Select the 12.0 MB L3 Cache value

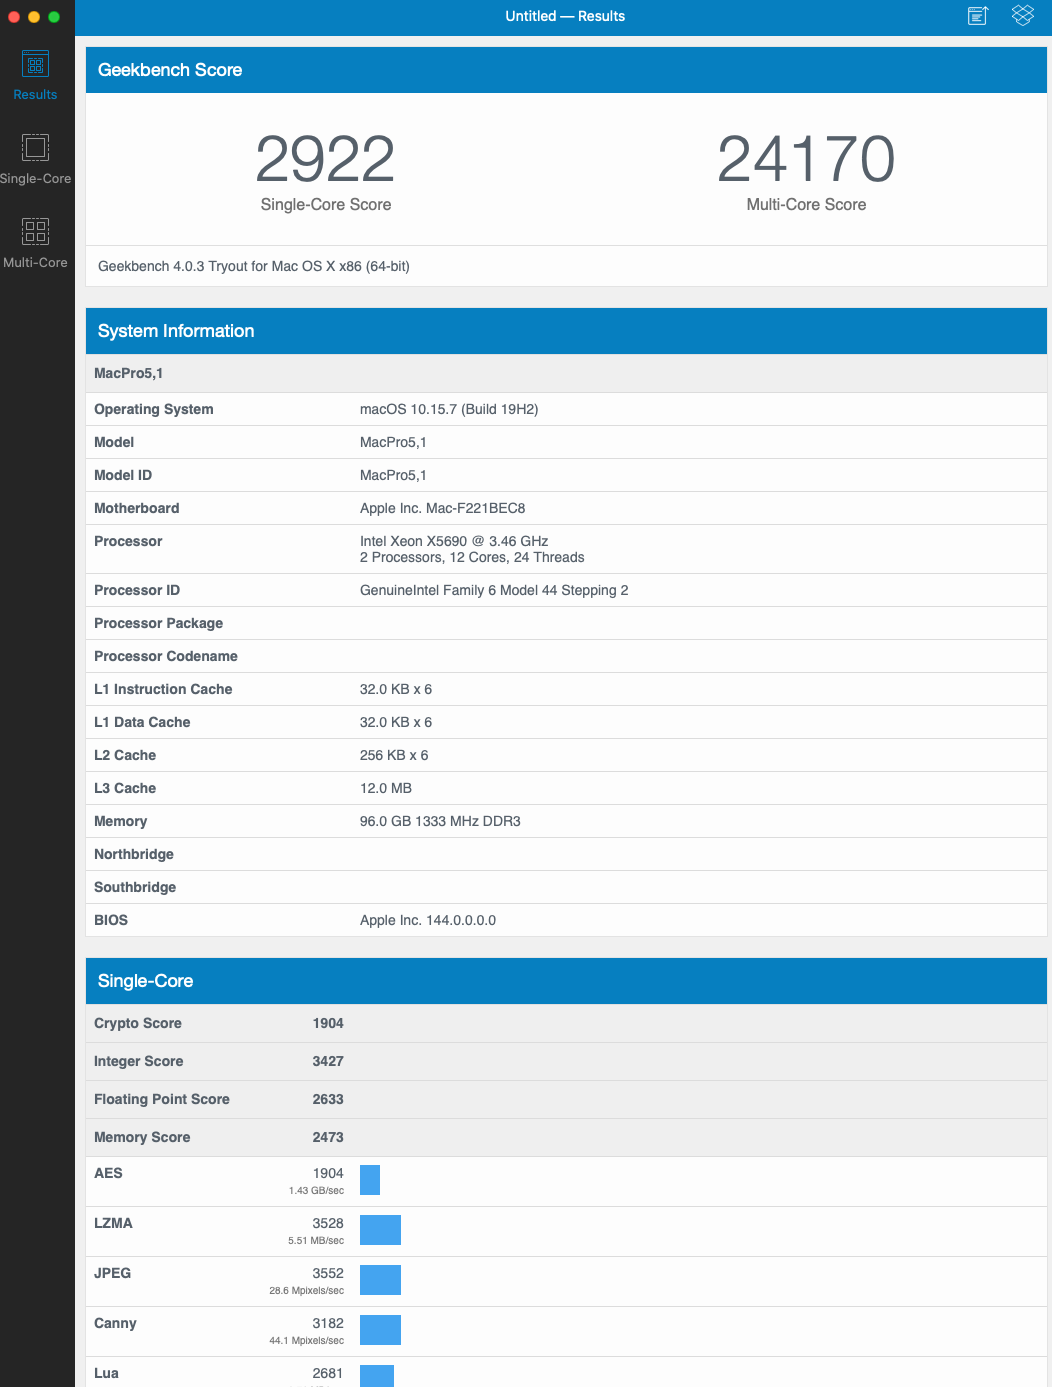(386, 788)
